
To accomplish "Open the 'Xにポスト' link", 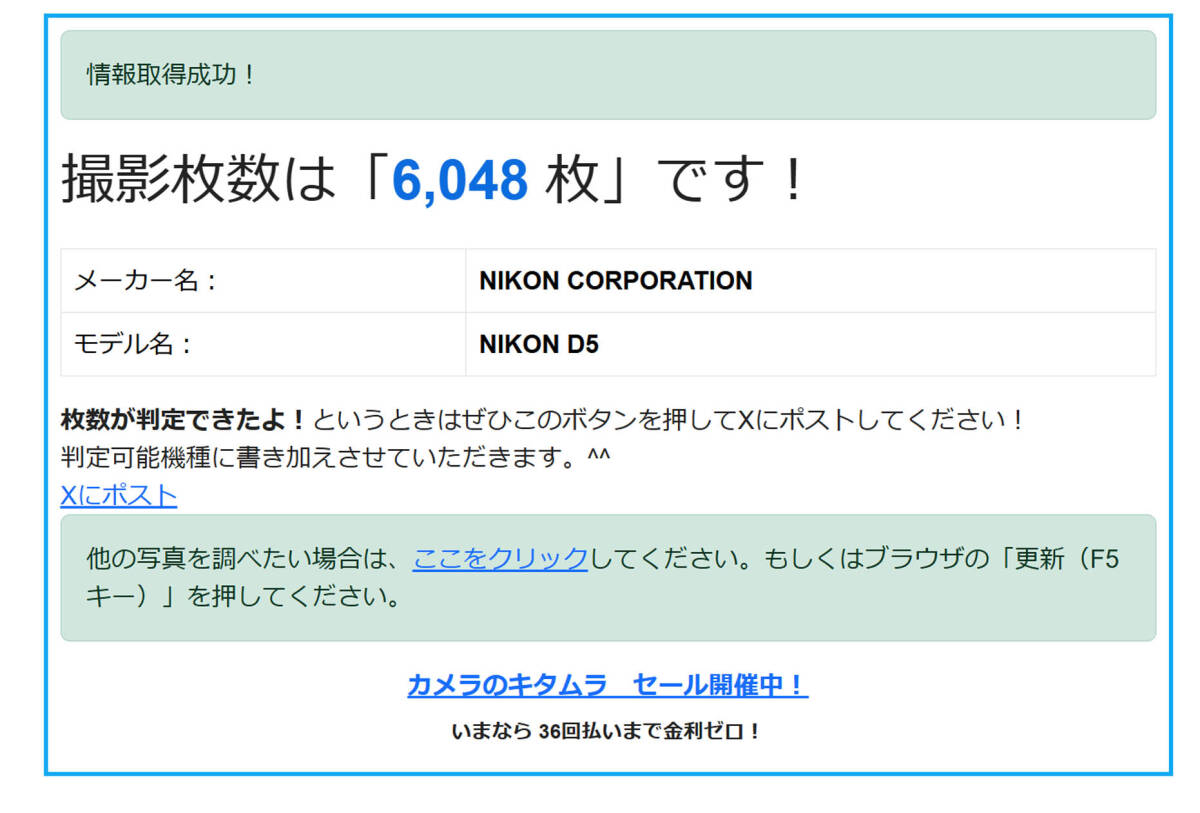I will [x=119, y=495].
